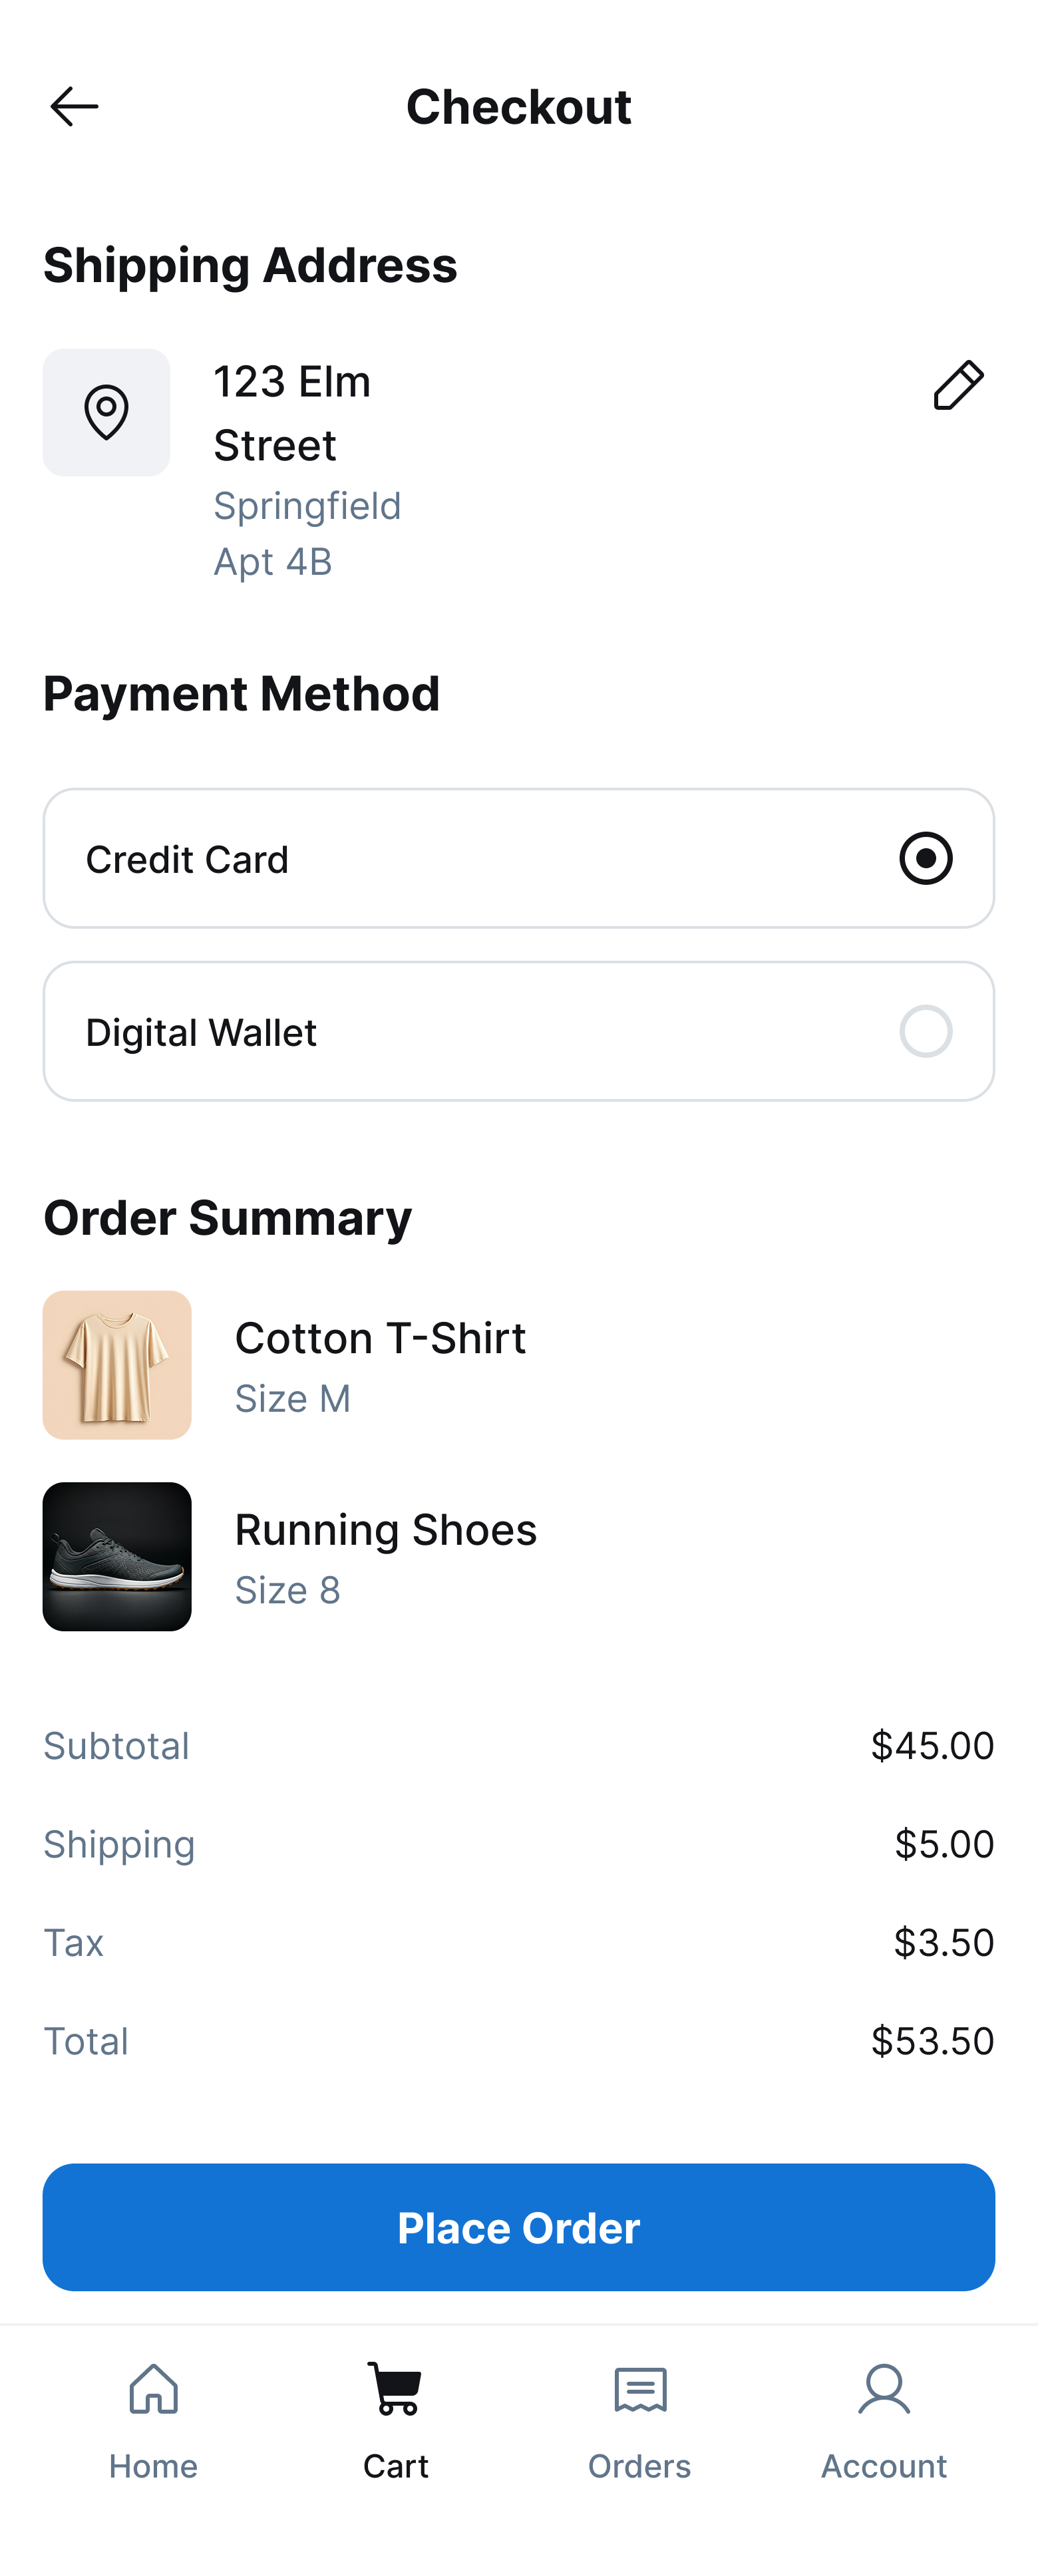This screenshot has width=1038, height=2576.
Task: Open the Running Shoes item name
Action: pyautogui.click(x=386, y=1530)
